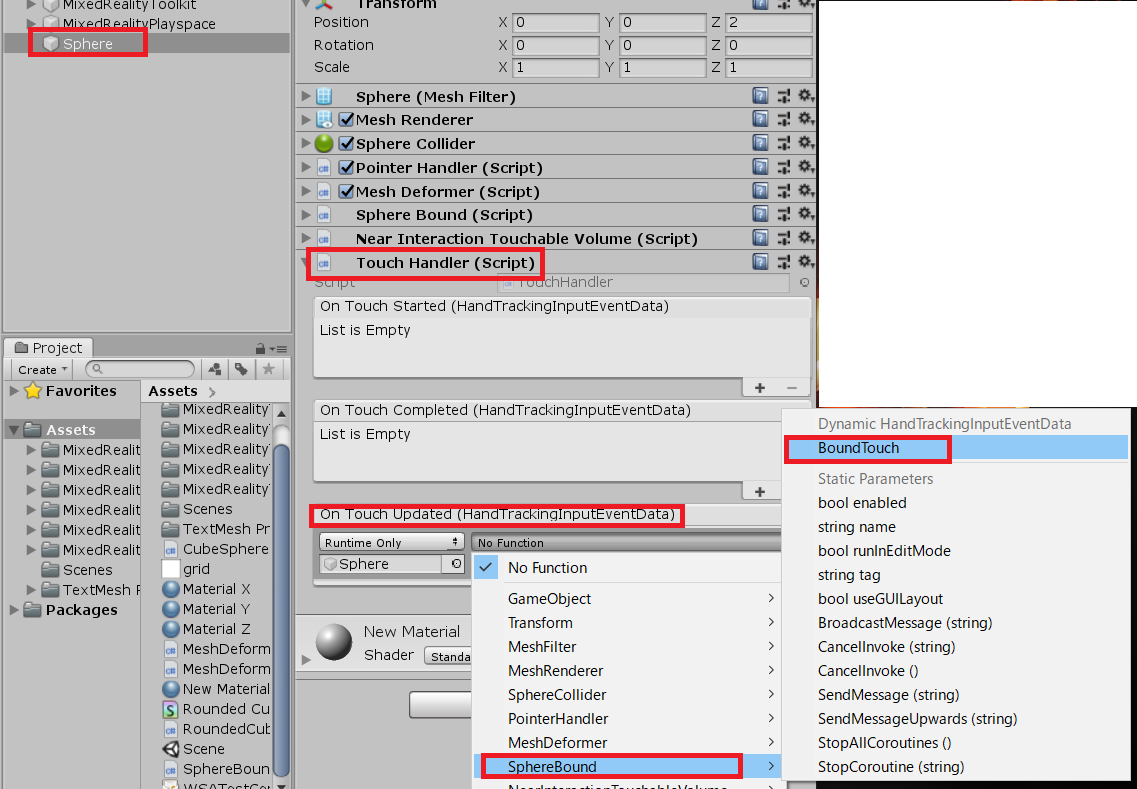Open the No Function dropdown
This screenshot has width=1137, height=789.
pos(625,542)
